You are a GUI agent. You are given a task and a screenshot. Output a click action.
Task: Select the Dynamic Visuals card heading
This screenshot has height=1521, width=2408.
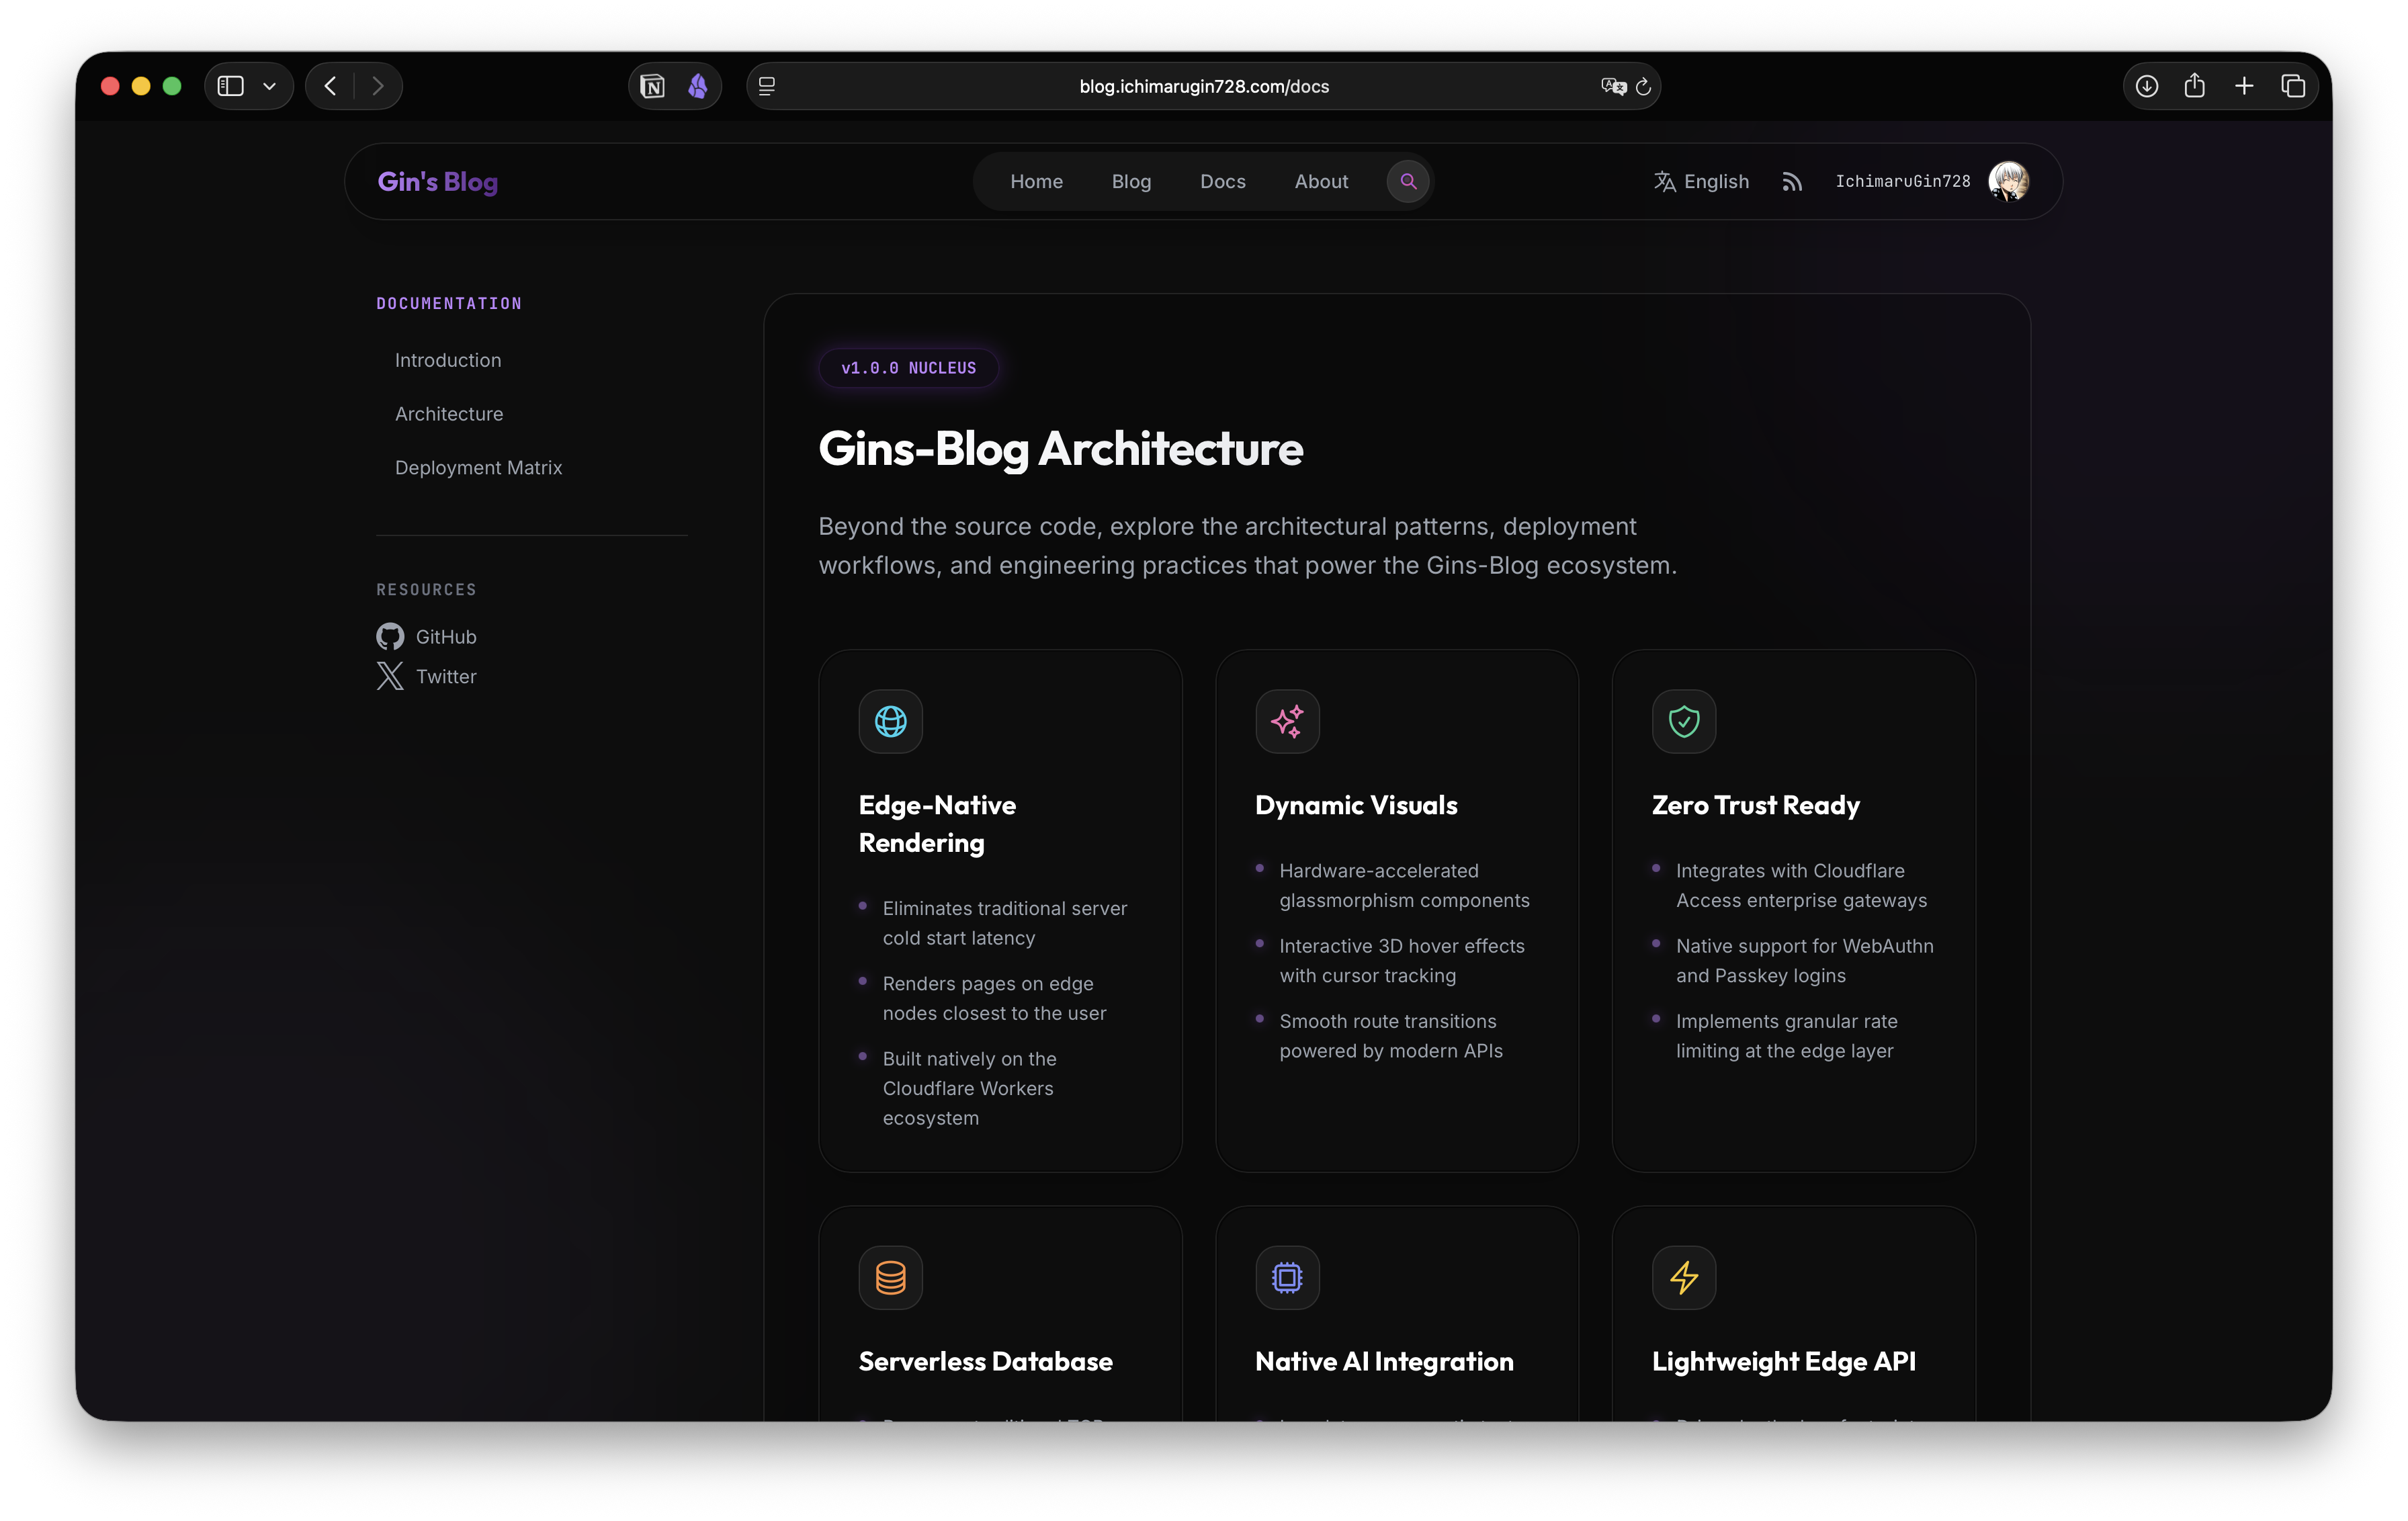[1356, 805]
